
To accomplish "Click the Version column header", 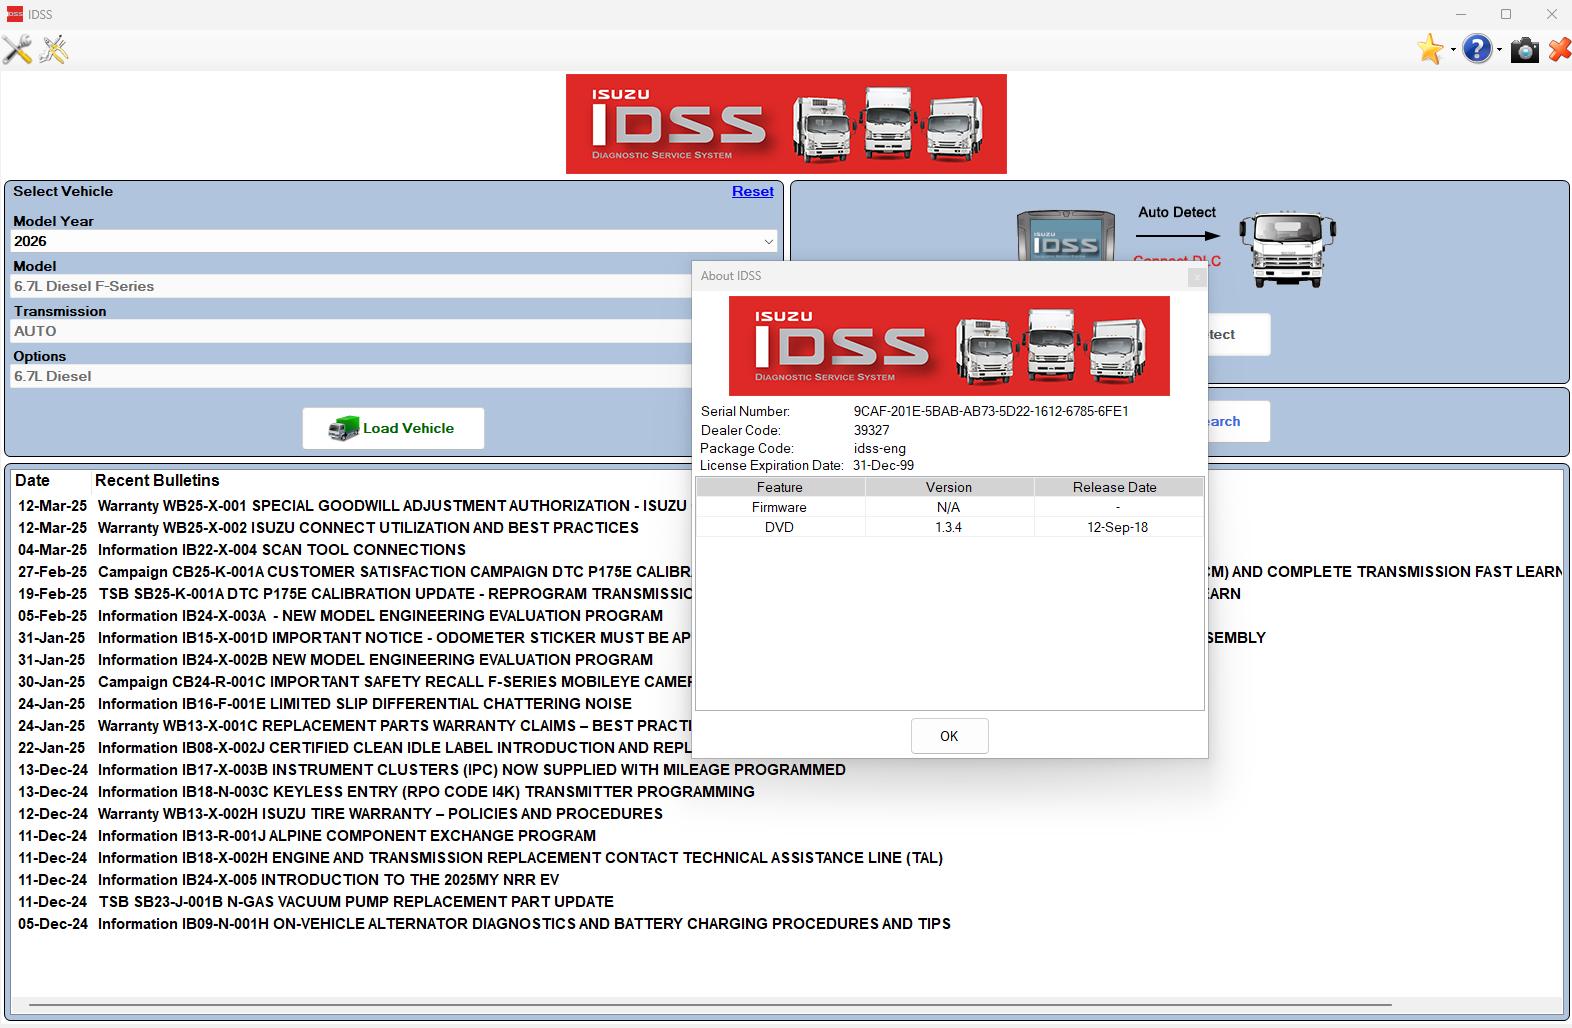I will [x=949, y=487].
